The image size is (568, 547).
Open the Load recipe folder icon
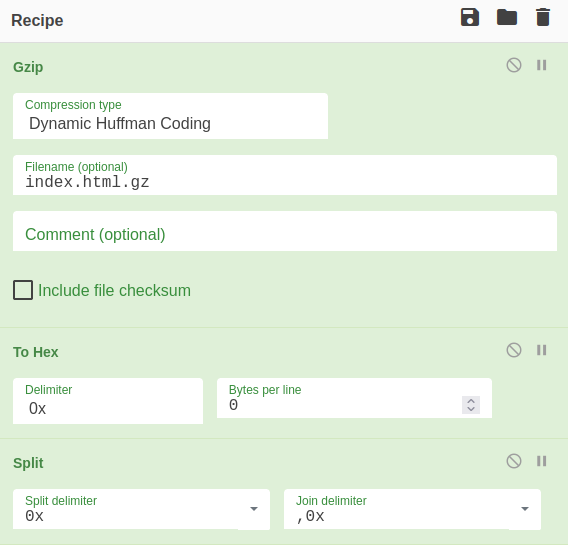[x=507, y=17]
